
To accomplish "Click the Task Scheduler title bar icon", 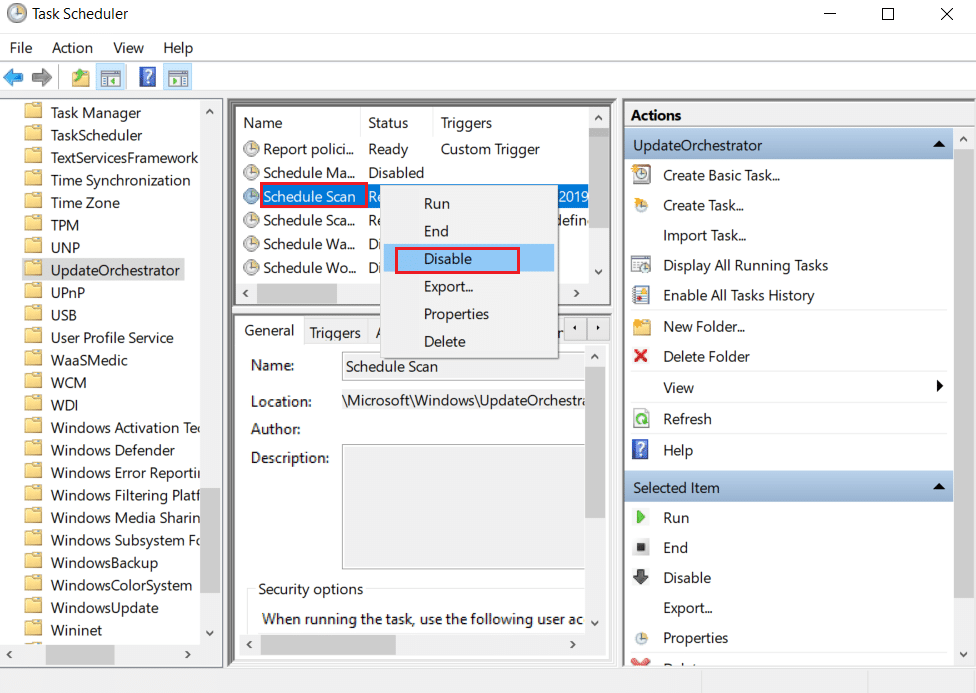I will click(x=17, y=14).
